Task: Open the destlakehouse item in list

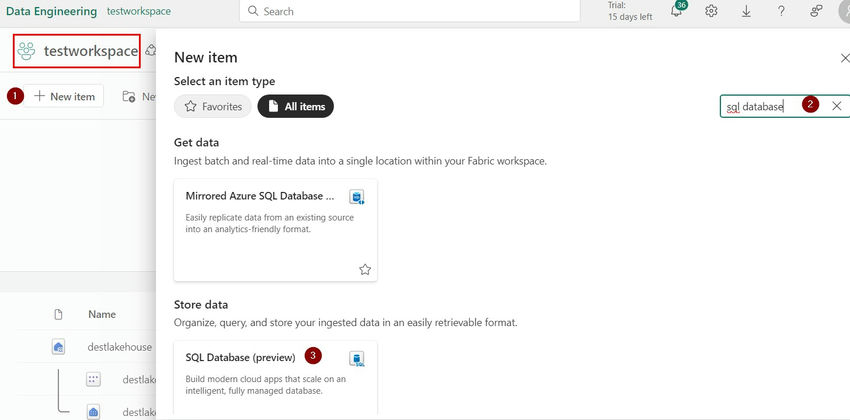Action: (120, 347)
